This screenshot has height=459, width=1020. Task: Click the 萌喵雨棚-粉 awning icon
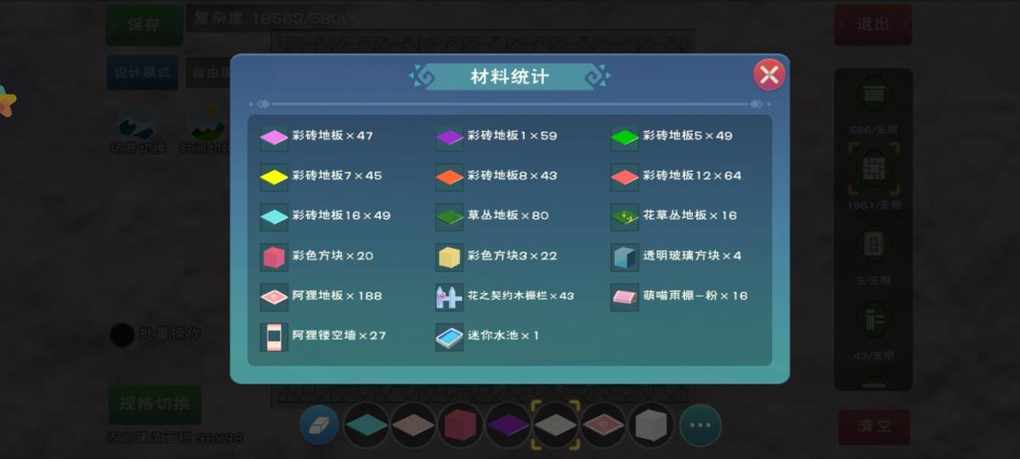624,296
